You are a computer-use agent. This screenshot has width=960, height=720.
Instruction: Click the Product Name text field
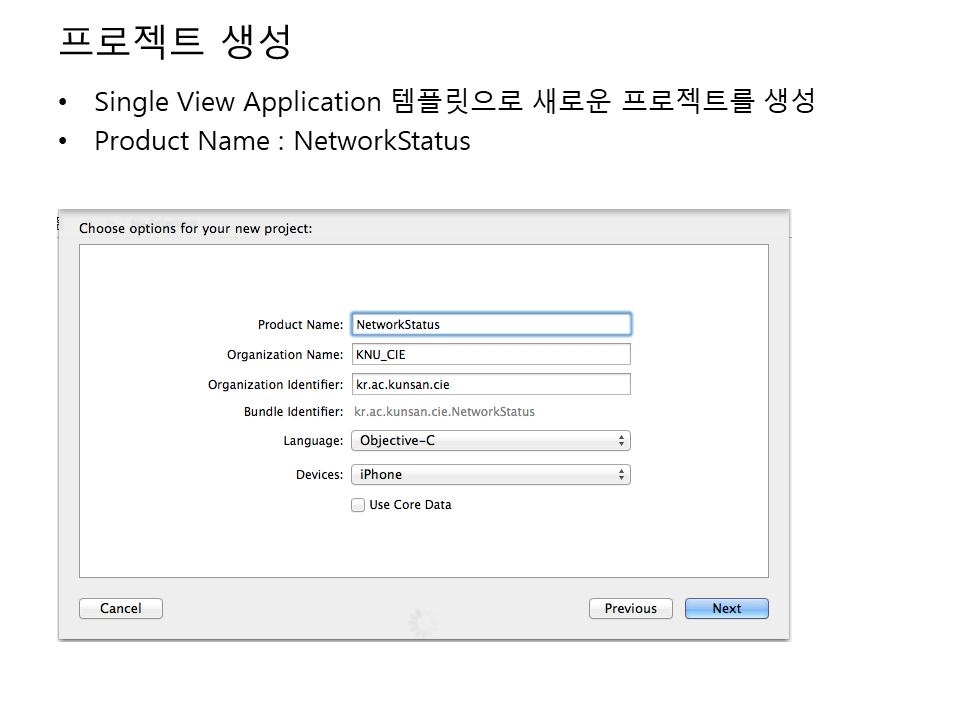pos(490,325)
